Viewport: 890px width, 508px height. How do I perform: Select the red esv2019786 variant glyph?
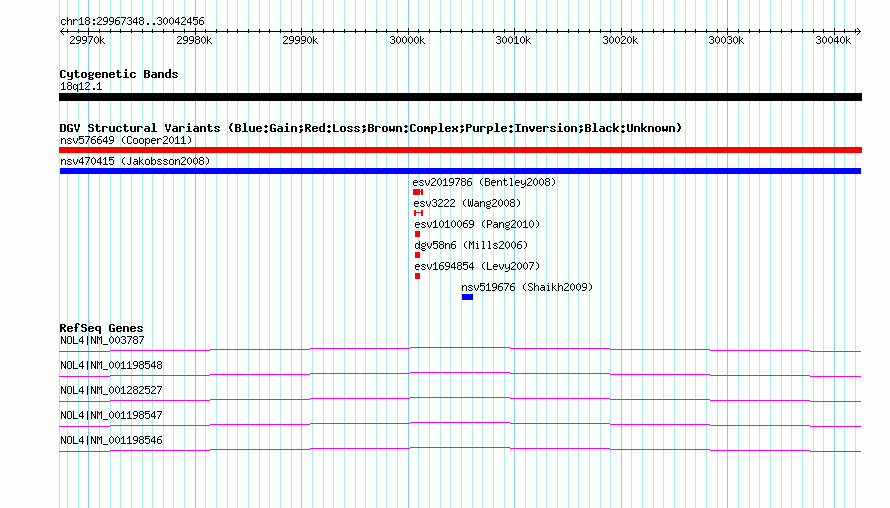[x=418, y=192]
